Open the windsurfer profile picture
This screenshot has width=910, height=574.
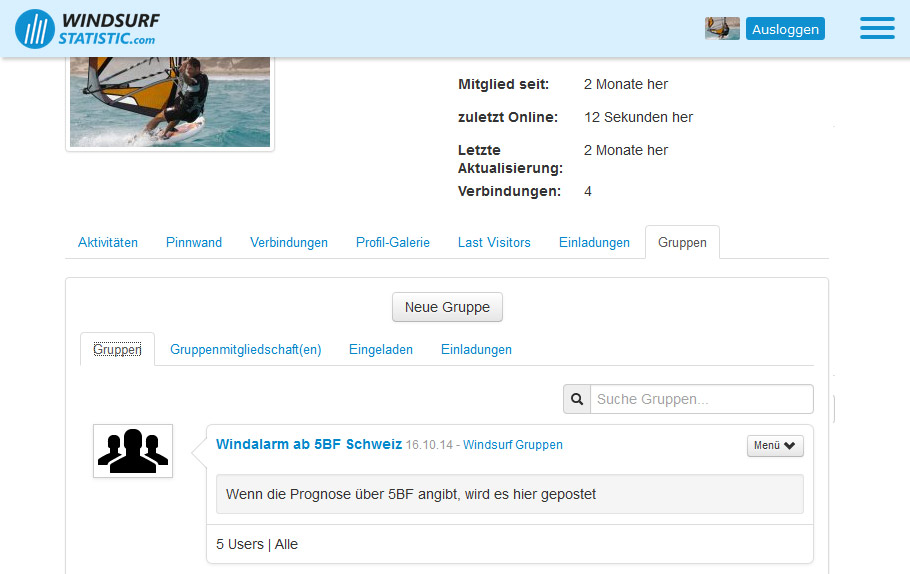[170, 102]
